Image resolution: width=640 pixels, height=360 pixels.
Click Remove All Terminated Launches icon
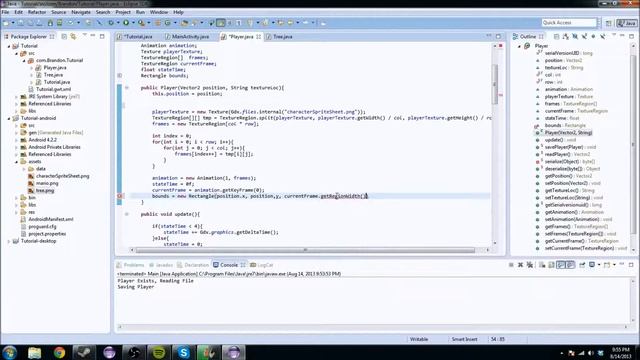530,265
